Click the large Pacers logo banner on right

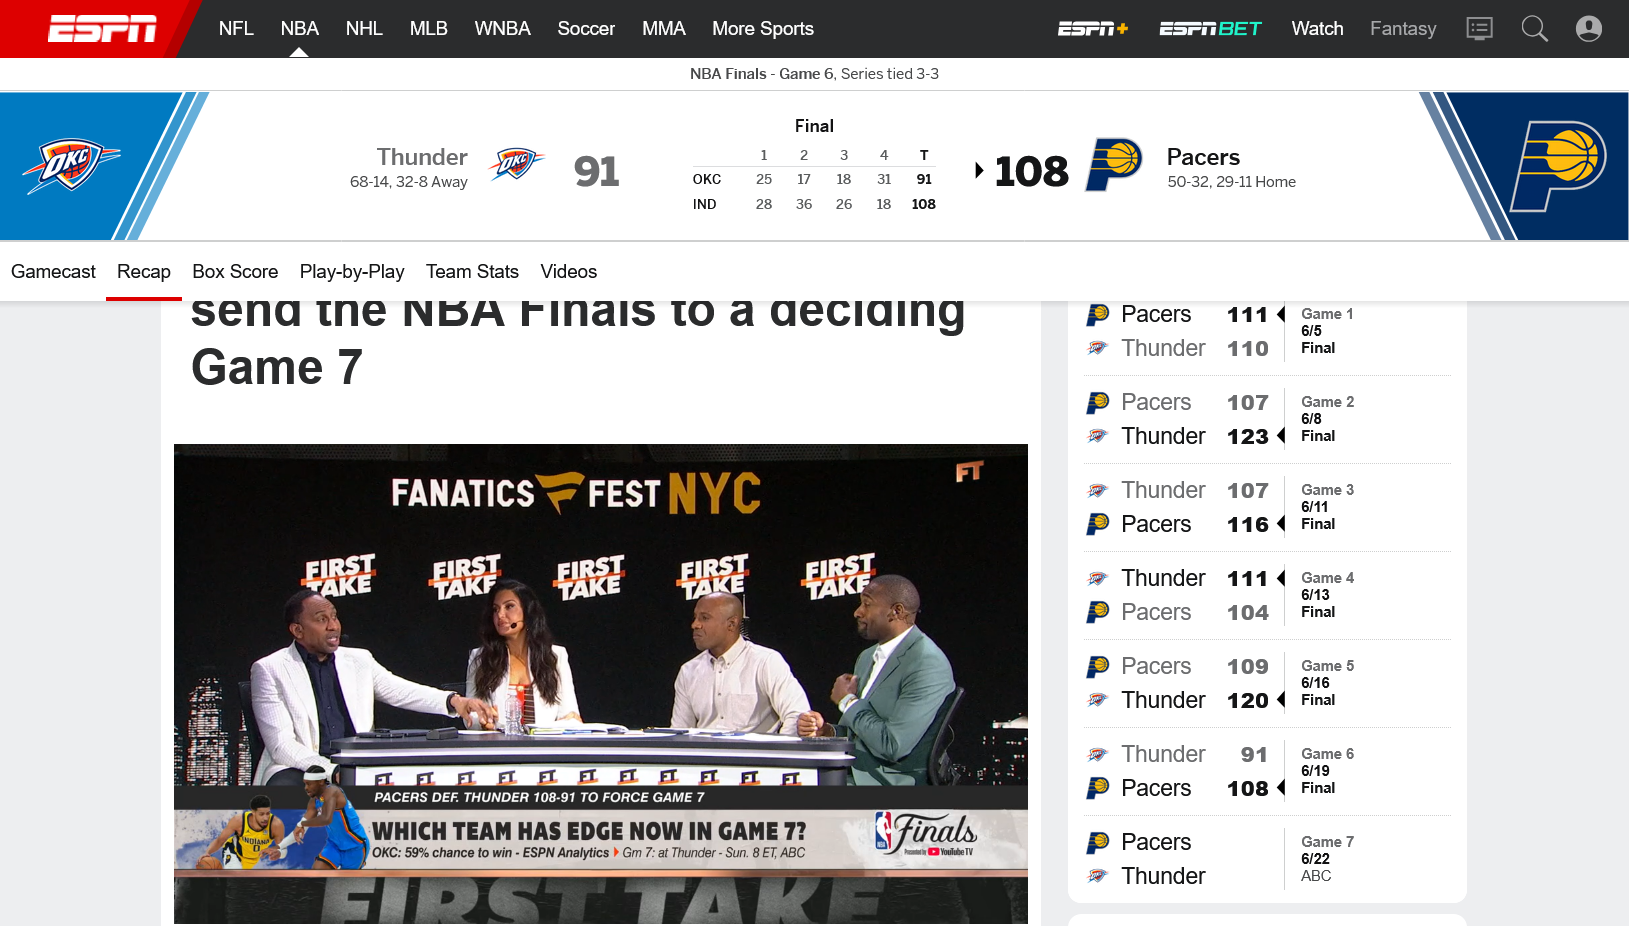pos(1558,166)
